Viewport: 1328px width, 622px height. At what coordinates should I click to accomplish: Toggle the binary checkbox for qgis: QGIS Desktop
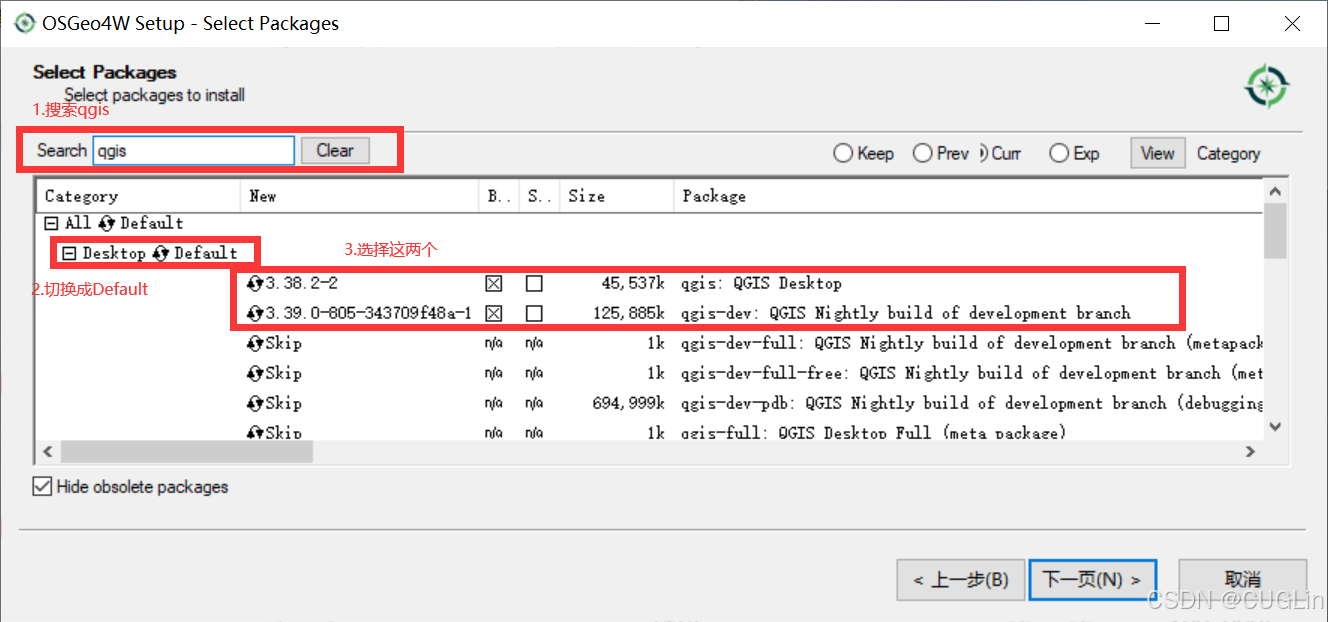coord(493,284)
